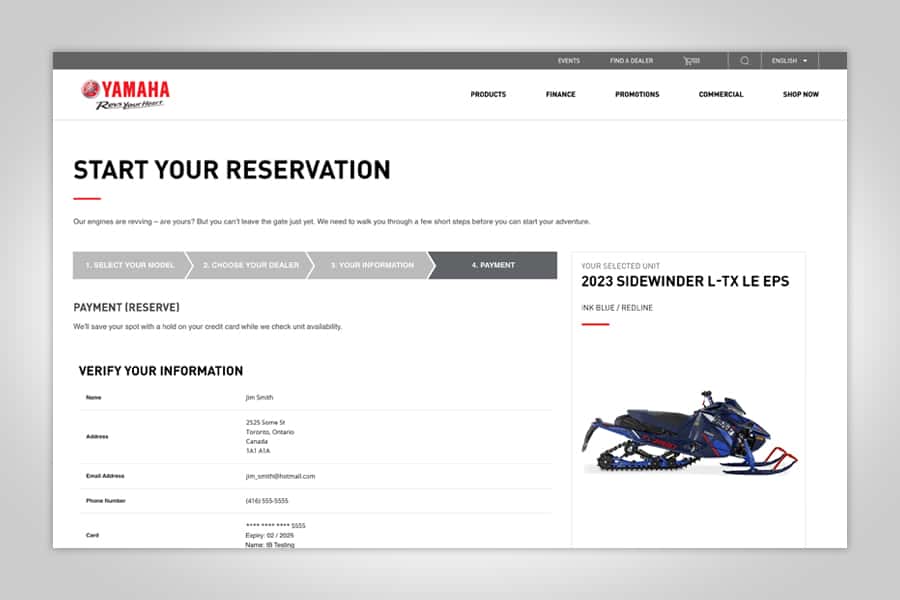Click the masked card number ending 5555

pos(276,525)
